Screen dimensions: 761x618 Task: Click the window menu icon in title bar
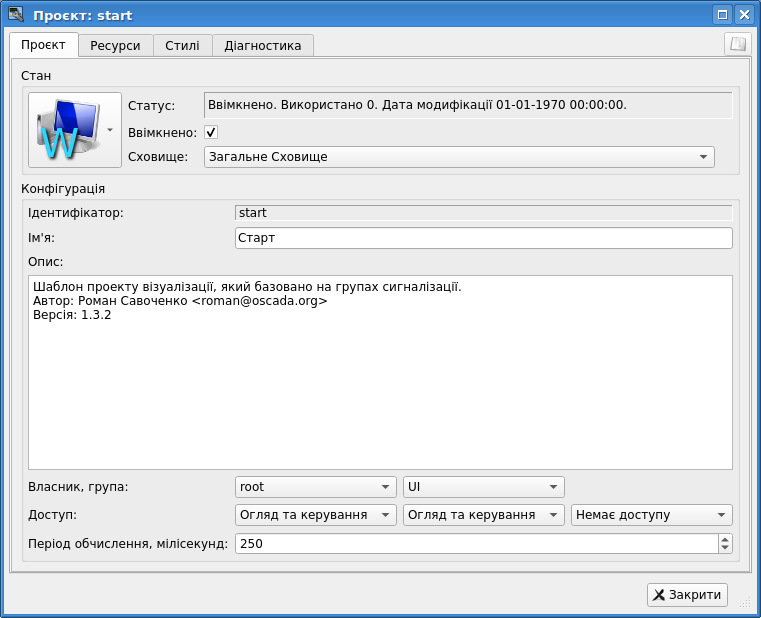point(15,15)
